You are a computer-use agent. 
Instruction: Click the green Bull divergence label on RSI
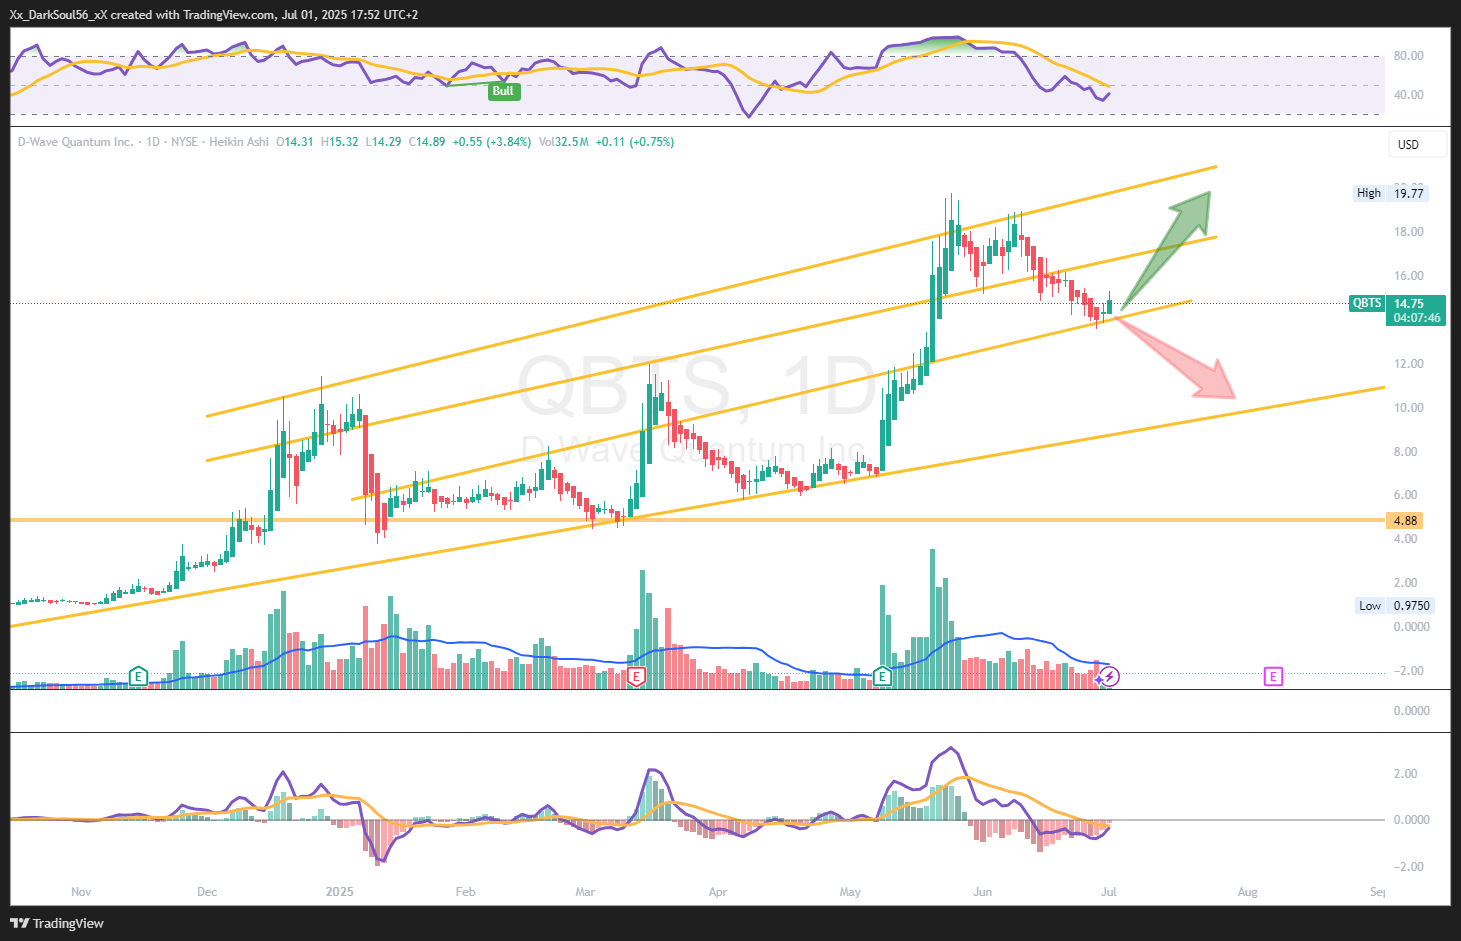503,91
